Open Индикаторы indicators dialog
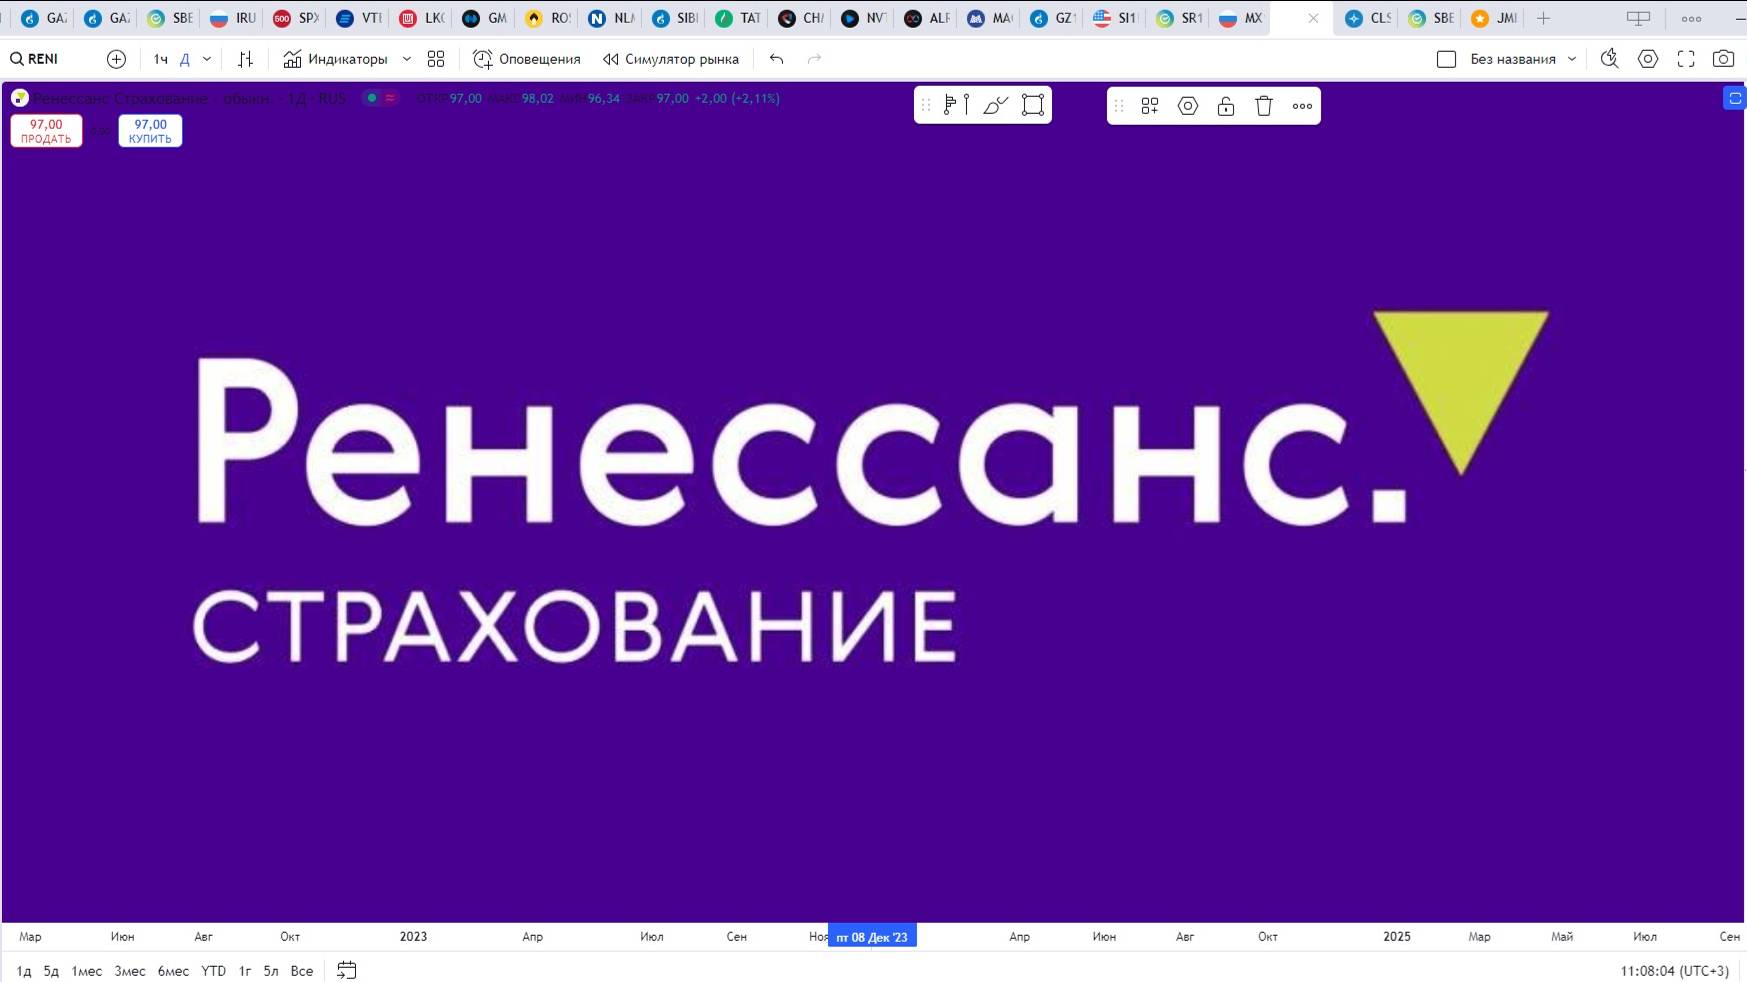This screenshot has width=1747, height=982. pos(335,59)
